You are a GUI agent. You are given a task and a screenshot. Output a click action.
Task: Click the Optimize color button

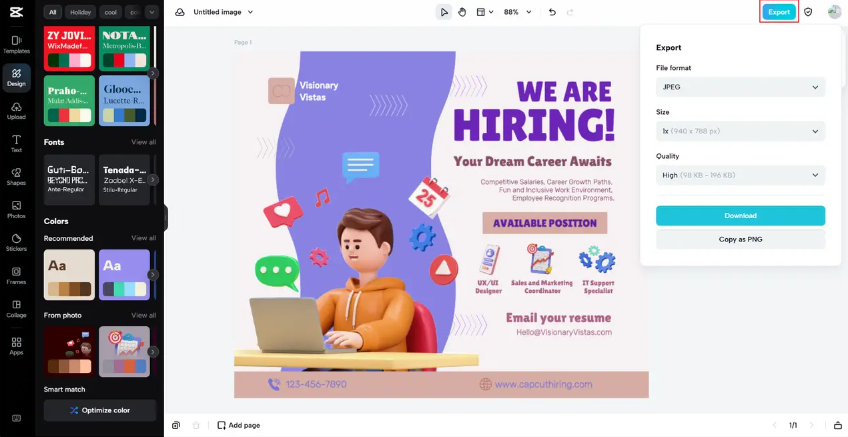point(100,410)
